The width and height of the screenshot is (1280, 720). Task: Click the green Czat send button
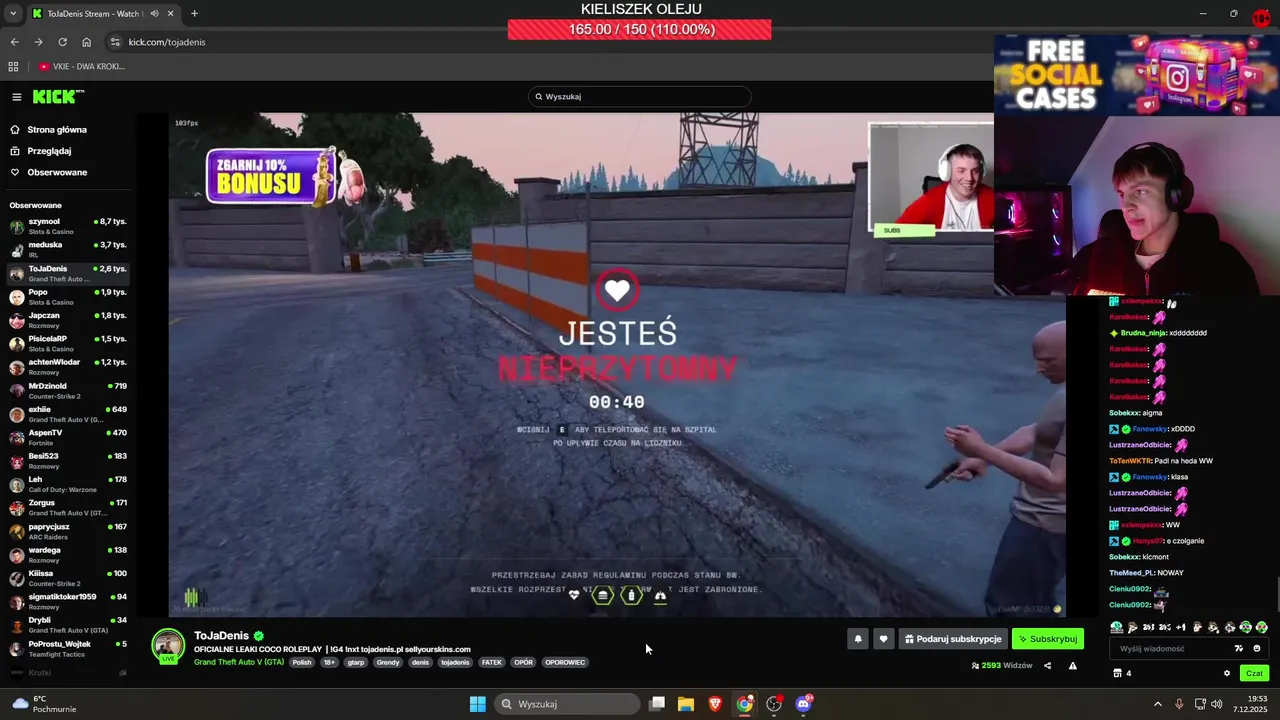click(x=1255, y=673)
